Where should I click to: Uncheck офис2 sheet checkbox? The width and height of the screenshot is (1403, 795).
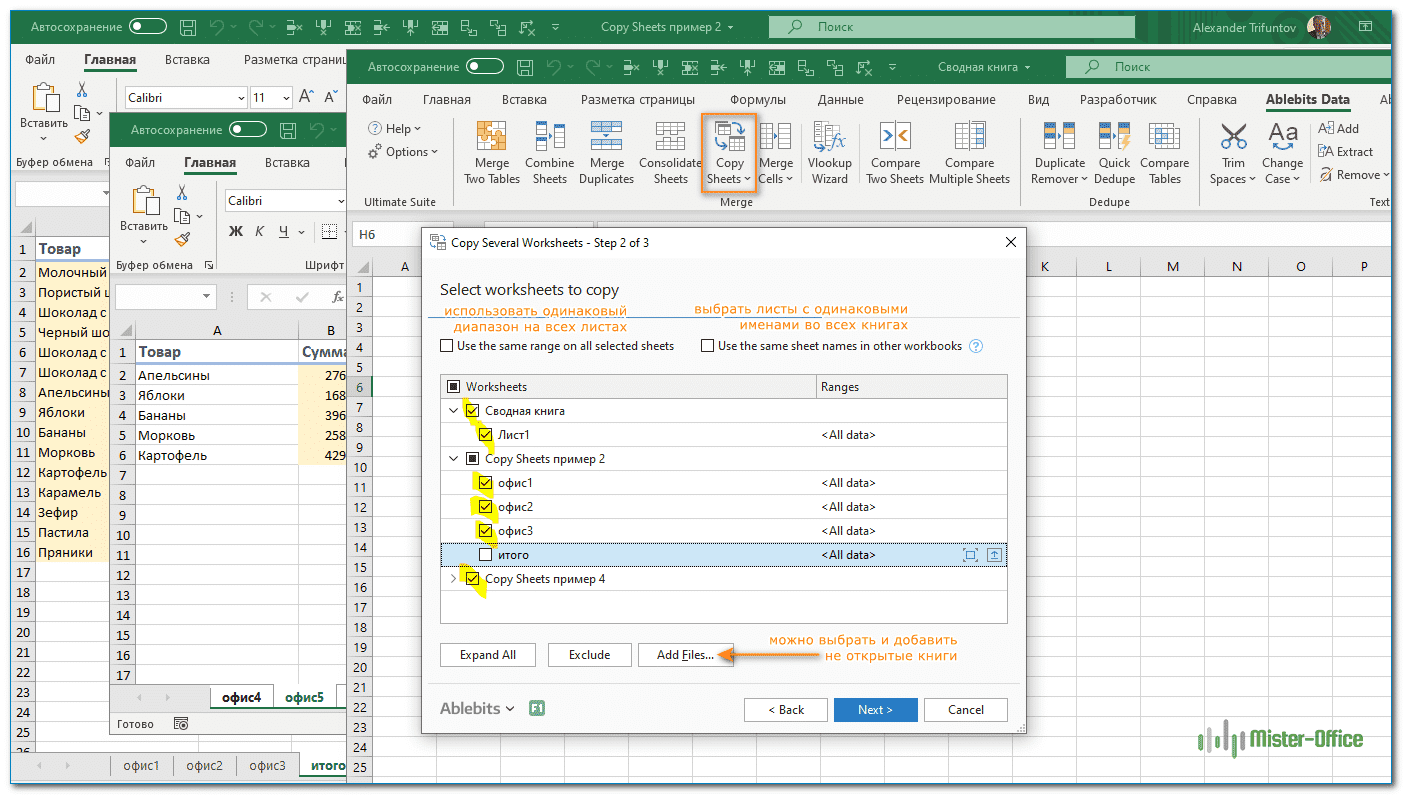point(486,507)
